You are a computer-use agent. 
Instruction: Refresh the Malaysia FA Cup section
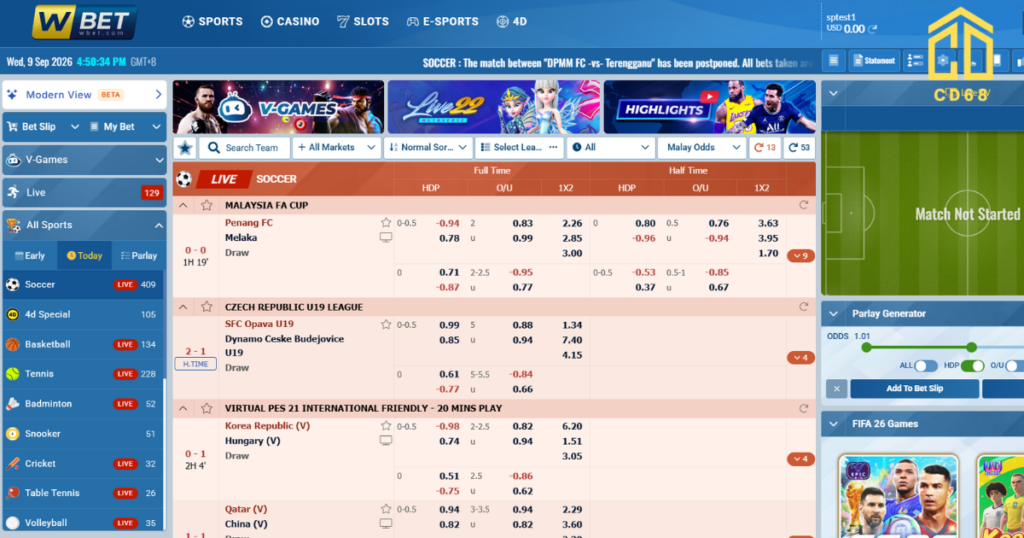pyautogui.click(x=804, y=205)
